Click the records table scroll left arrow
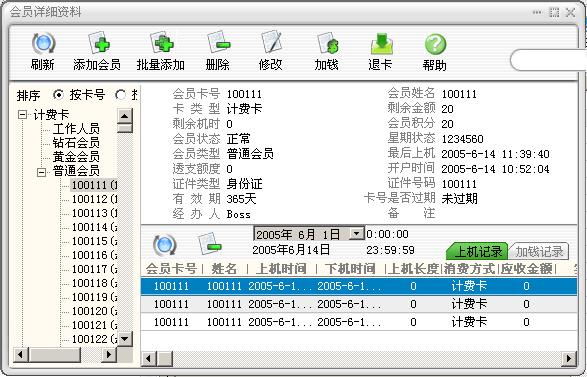Image resolution: width=587 pixels, height=377 pixels. (x=149, y=359)
